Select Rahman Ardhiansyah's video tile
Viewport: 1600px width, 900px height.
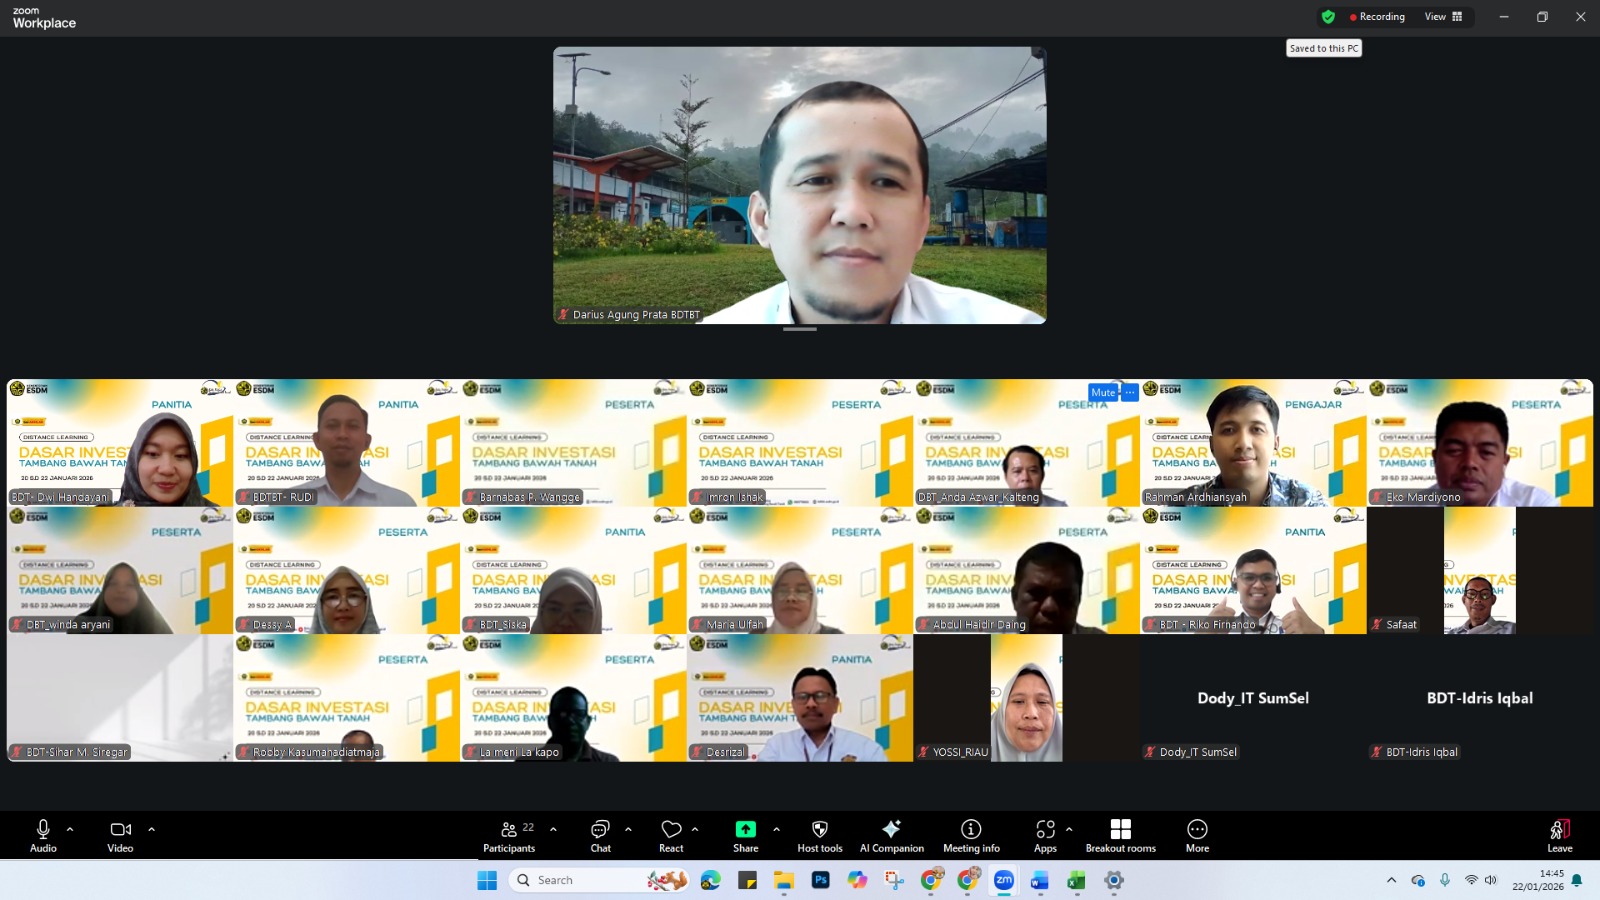[1252, 442]
